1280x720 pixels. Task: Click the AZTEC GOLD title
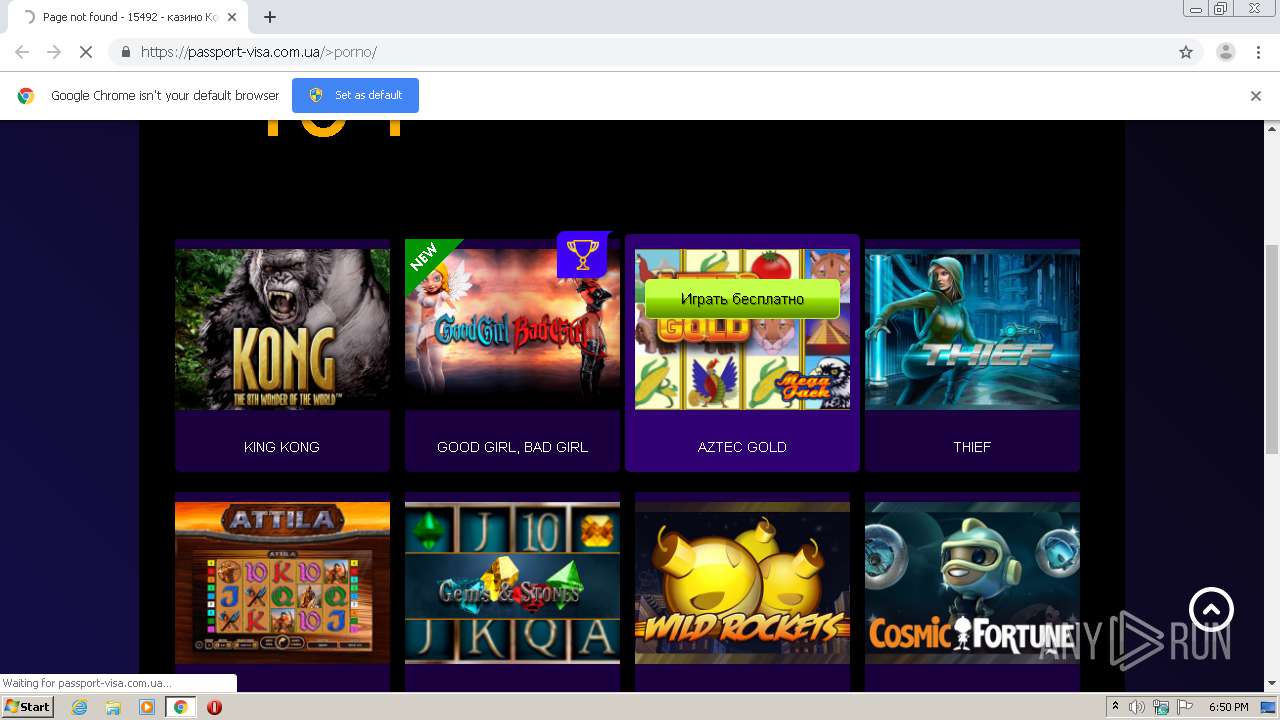click(742, 447)
